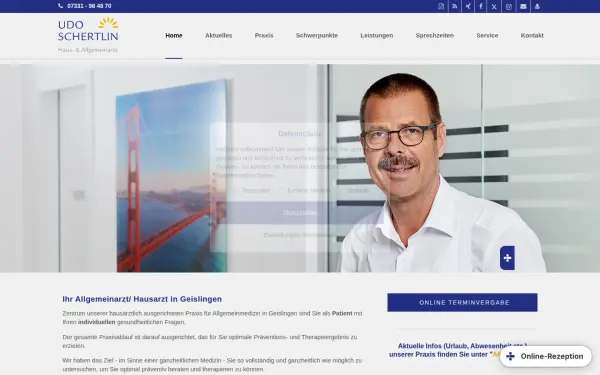
Task: Open the Facebook icon in top bar
Action: pyautogui.click(x=481, y=6)
